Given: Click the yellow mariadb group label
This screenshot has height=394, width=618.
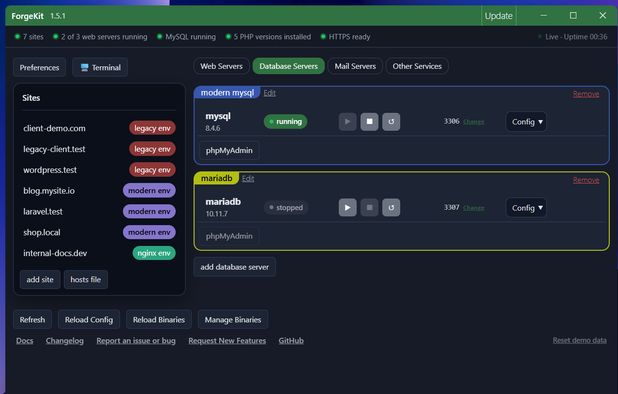Looking at the screenshot, I should [x=216, y=178].
